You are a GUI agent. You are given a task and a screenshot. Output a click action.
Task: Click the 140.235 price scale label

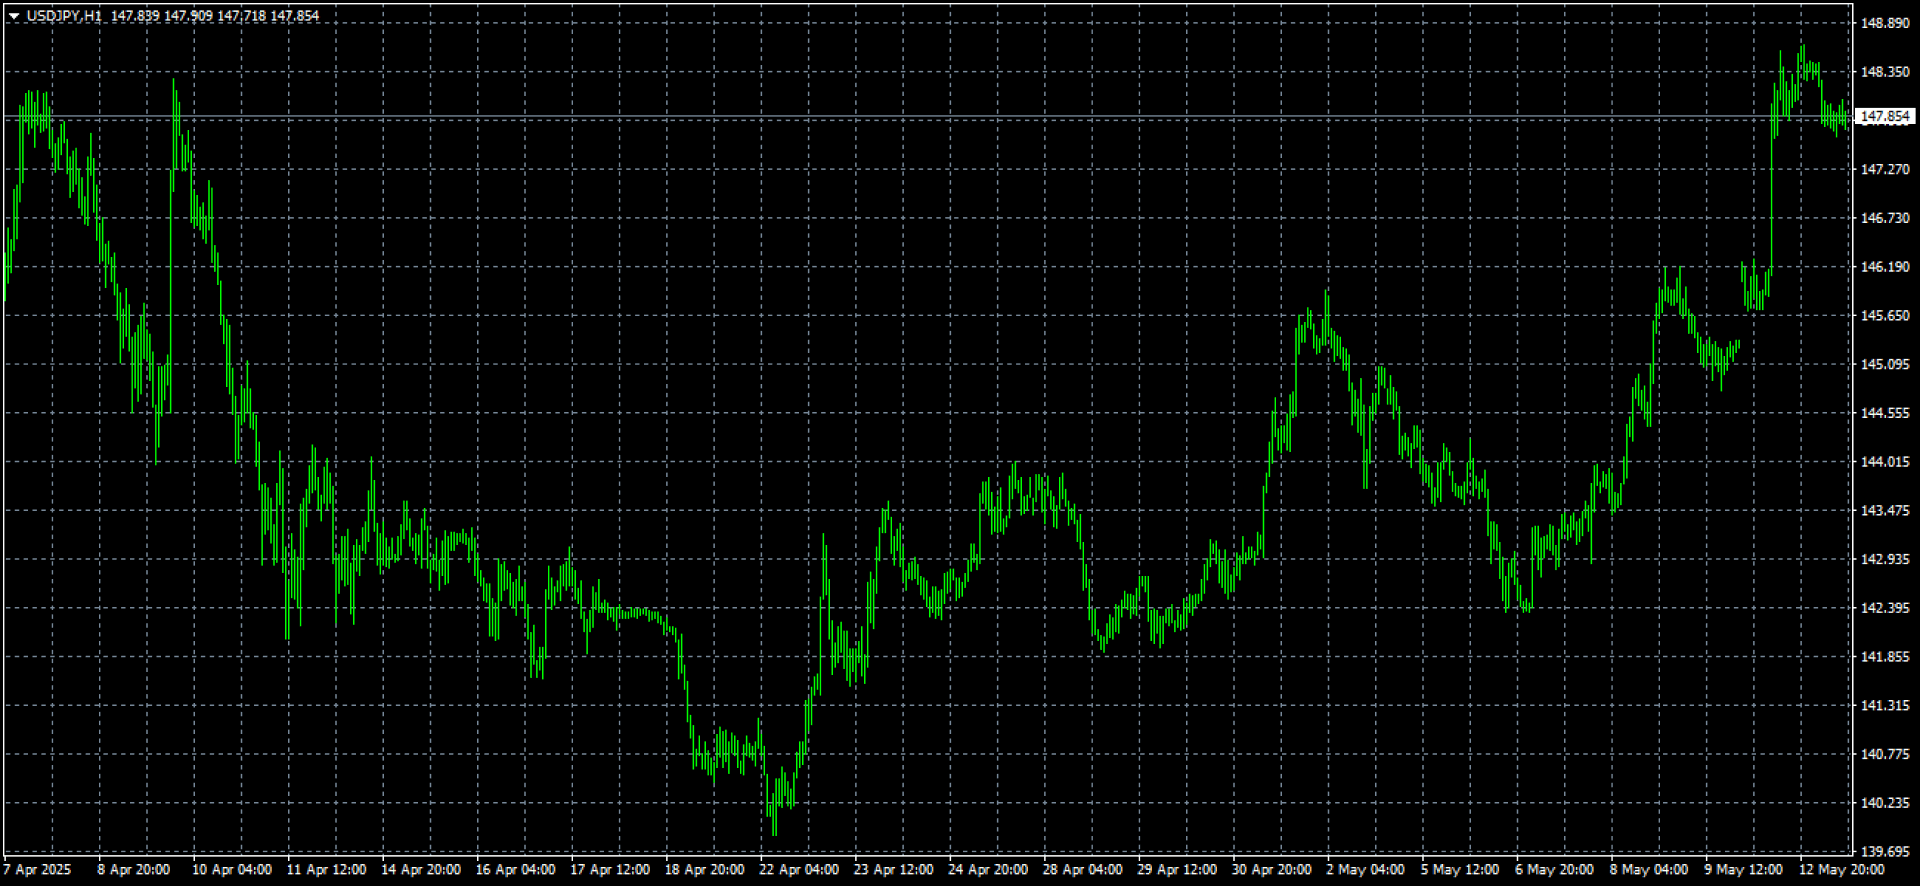pos(1884,803)
